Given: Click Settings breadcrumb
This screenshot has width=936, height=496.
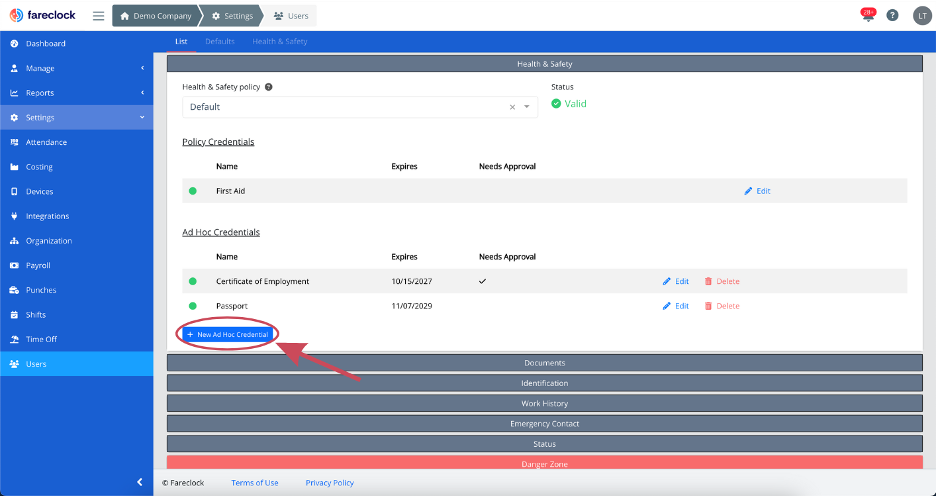Looking at the screenshot, I should tap(232, 16).
